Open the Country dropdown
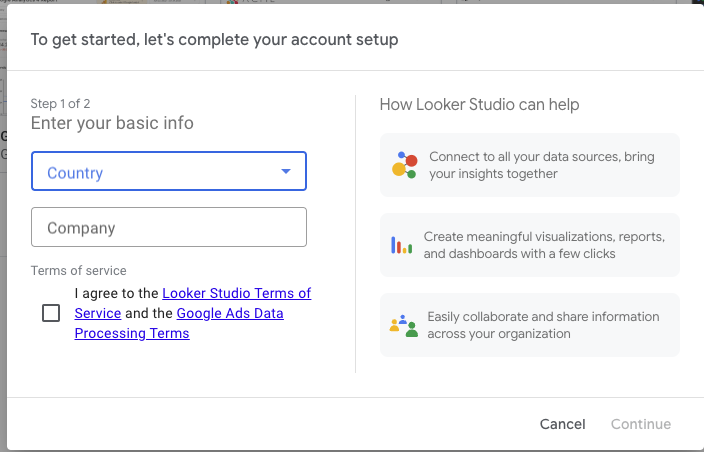704x452 pixels. 169,171
